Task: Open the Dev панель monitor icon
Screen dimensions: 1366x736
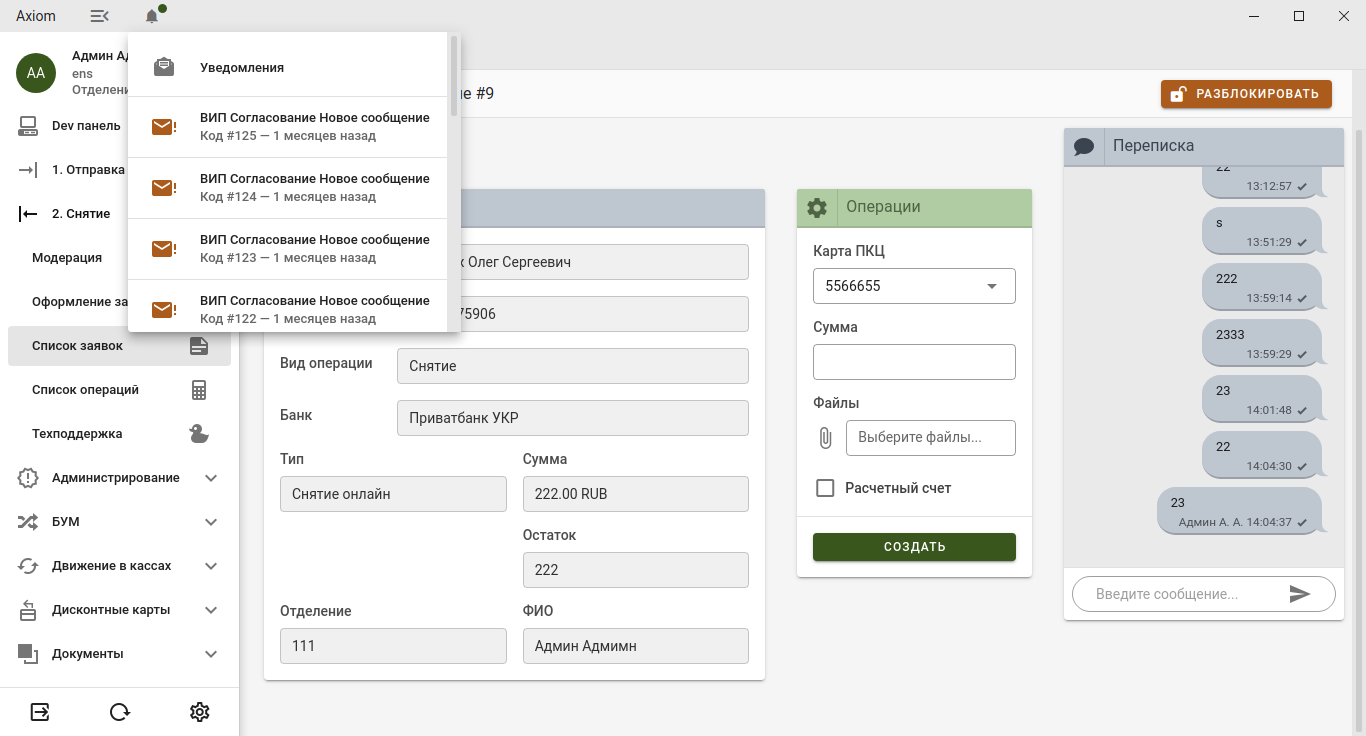Action: [28, 126]
